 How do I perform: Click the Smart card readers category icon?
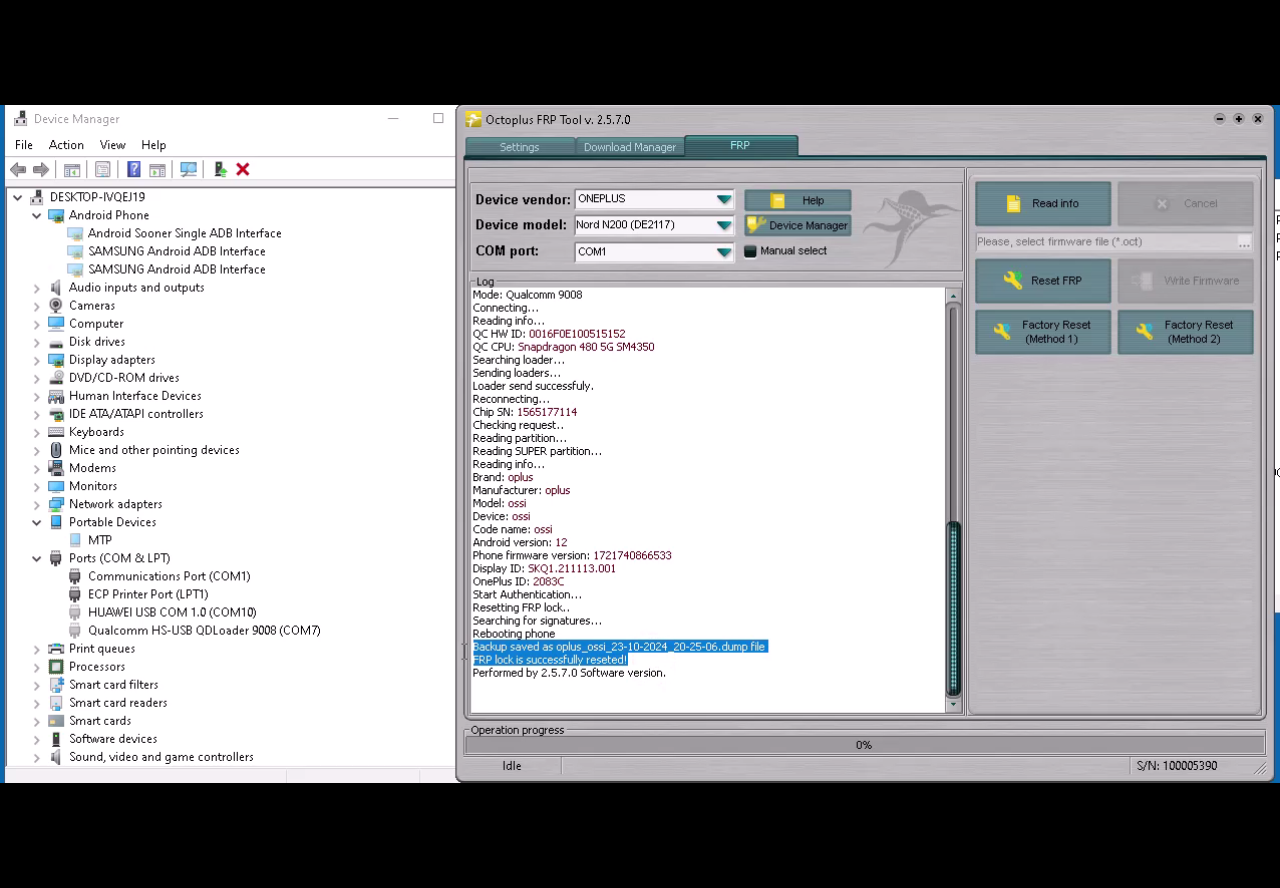(56, 703)
